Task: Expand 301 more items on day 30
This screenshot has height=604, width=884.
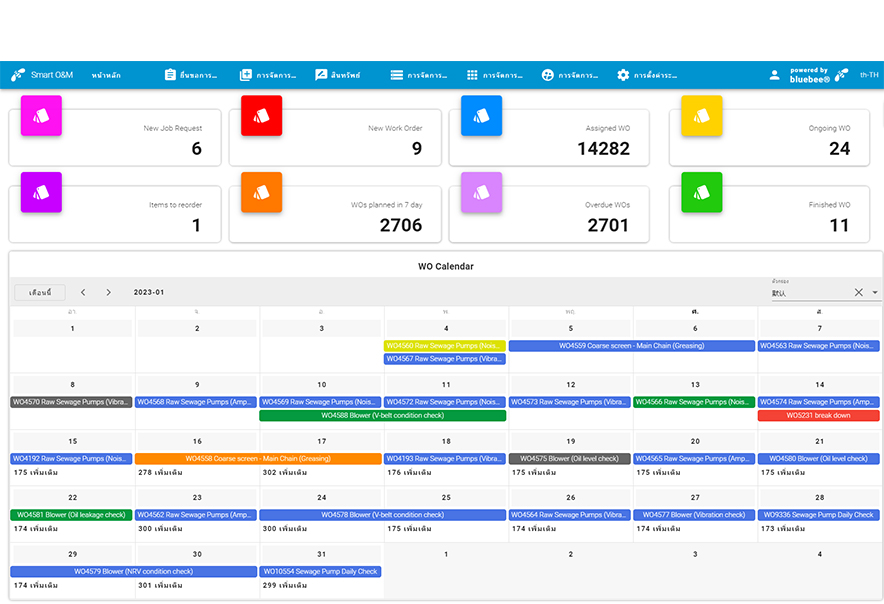Action: (x=159, y=585)
